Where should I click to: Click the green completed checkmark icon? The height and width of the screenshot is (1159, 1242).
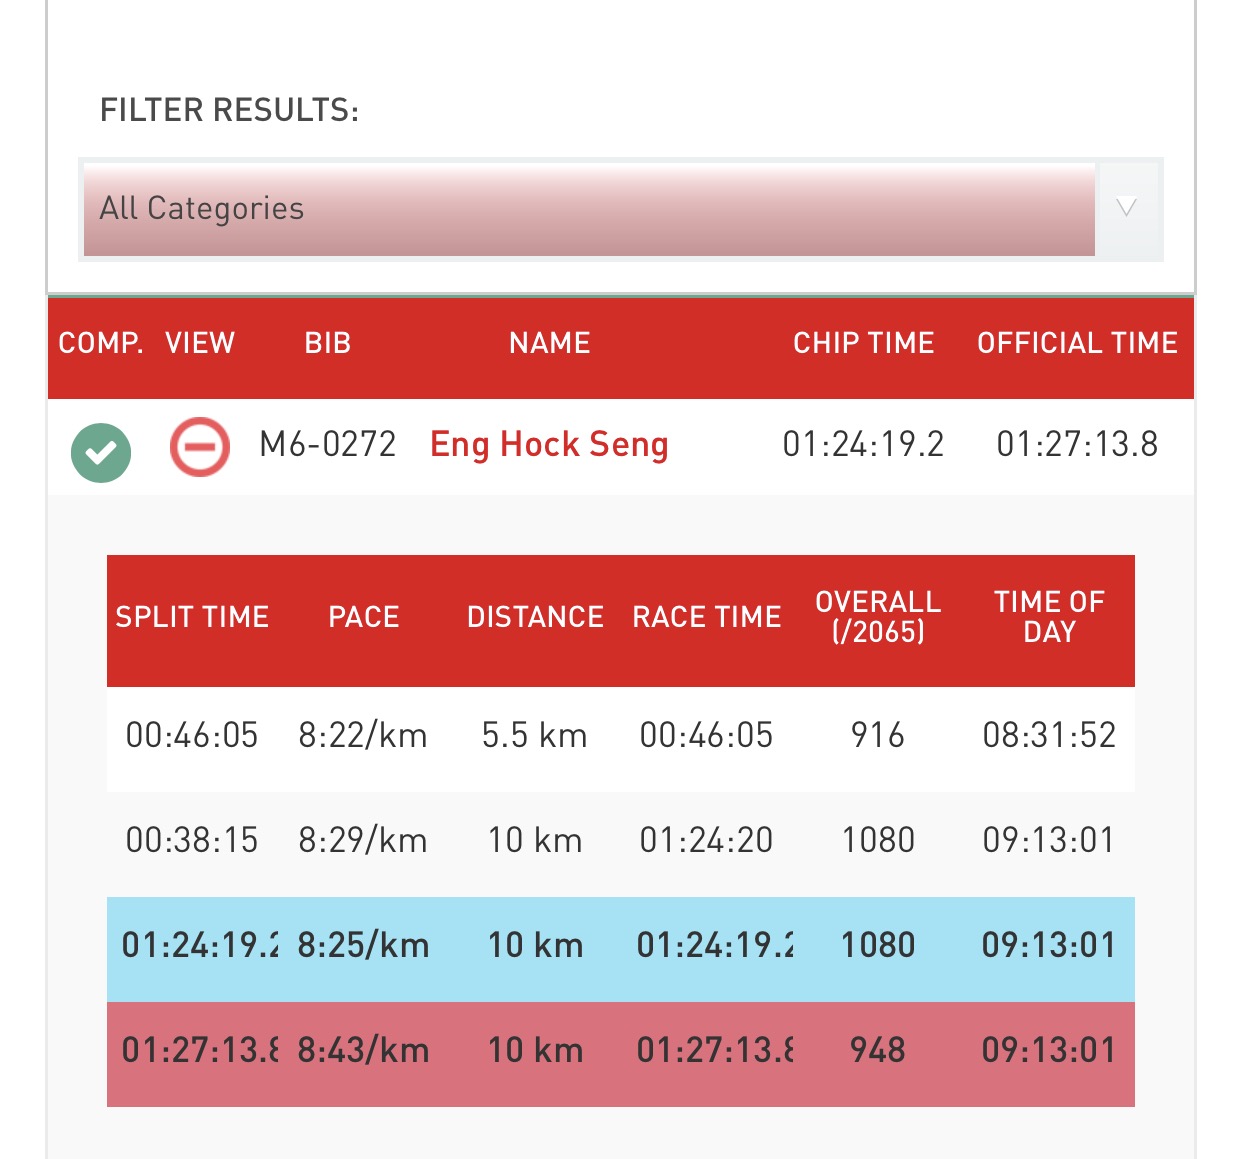pyautogui.click(x=101, y=453)
